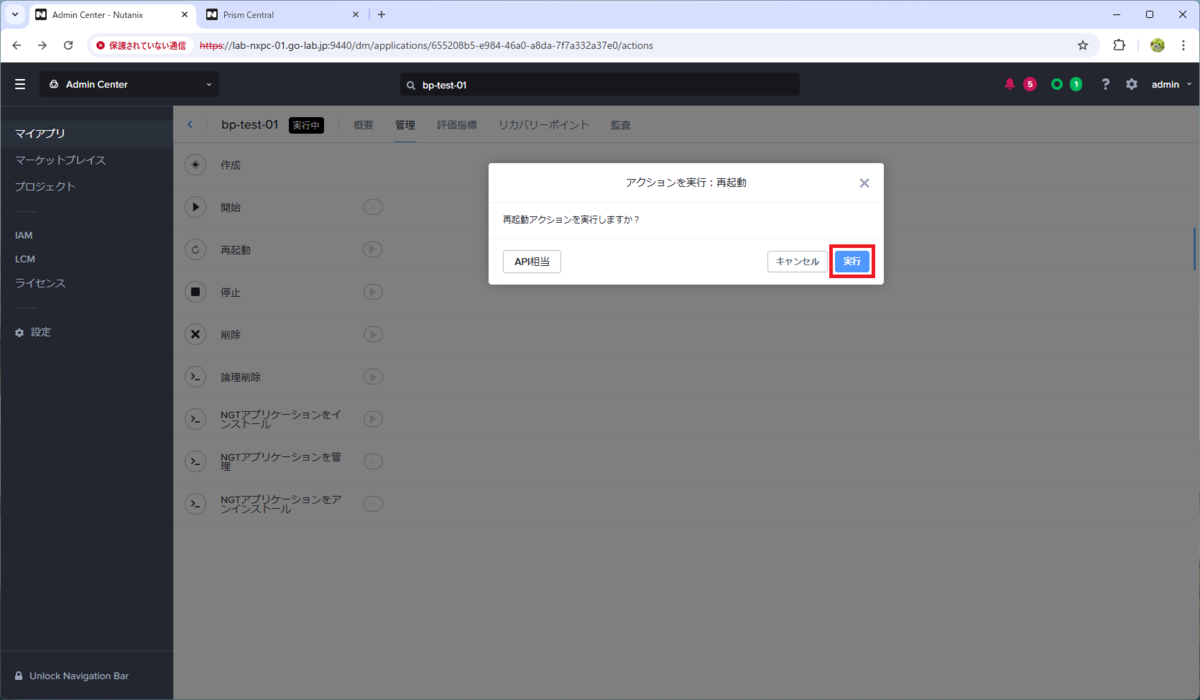
Task: Open the hamburger navigation menu
Action: pos(20,85)
